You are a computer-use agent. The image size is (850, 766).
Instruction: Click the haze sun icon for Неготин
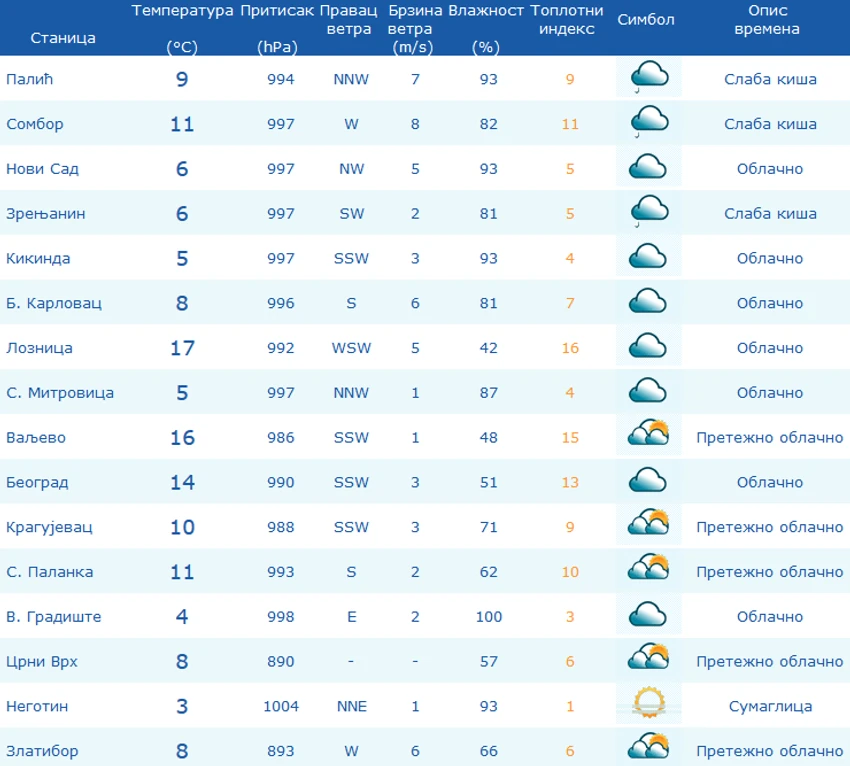pyautogui.click(x=649, y=703)
